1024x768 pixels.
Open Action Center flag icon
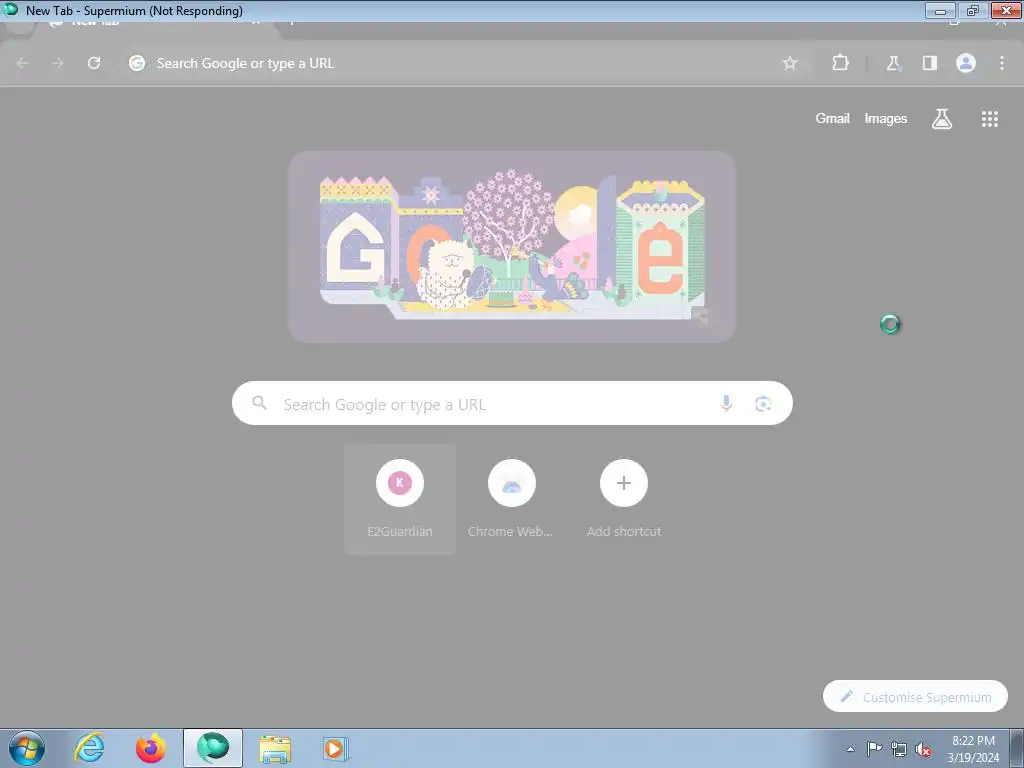874,748
